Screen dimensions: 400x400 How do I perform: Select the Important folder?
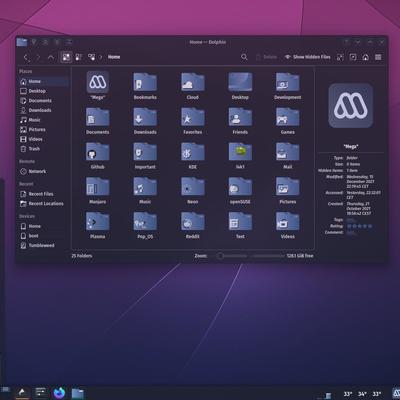pos(145,155)
